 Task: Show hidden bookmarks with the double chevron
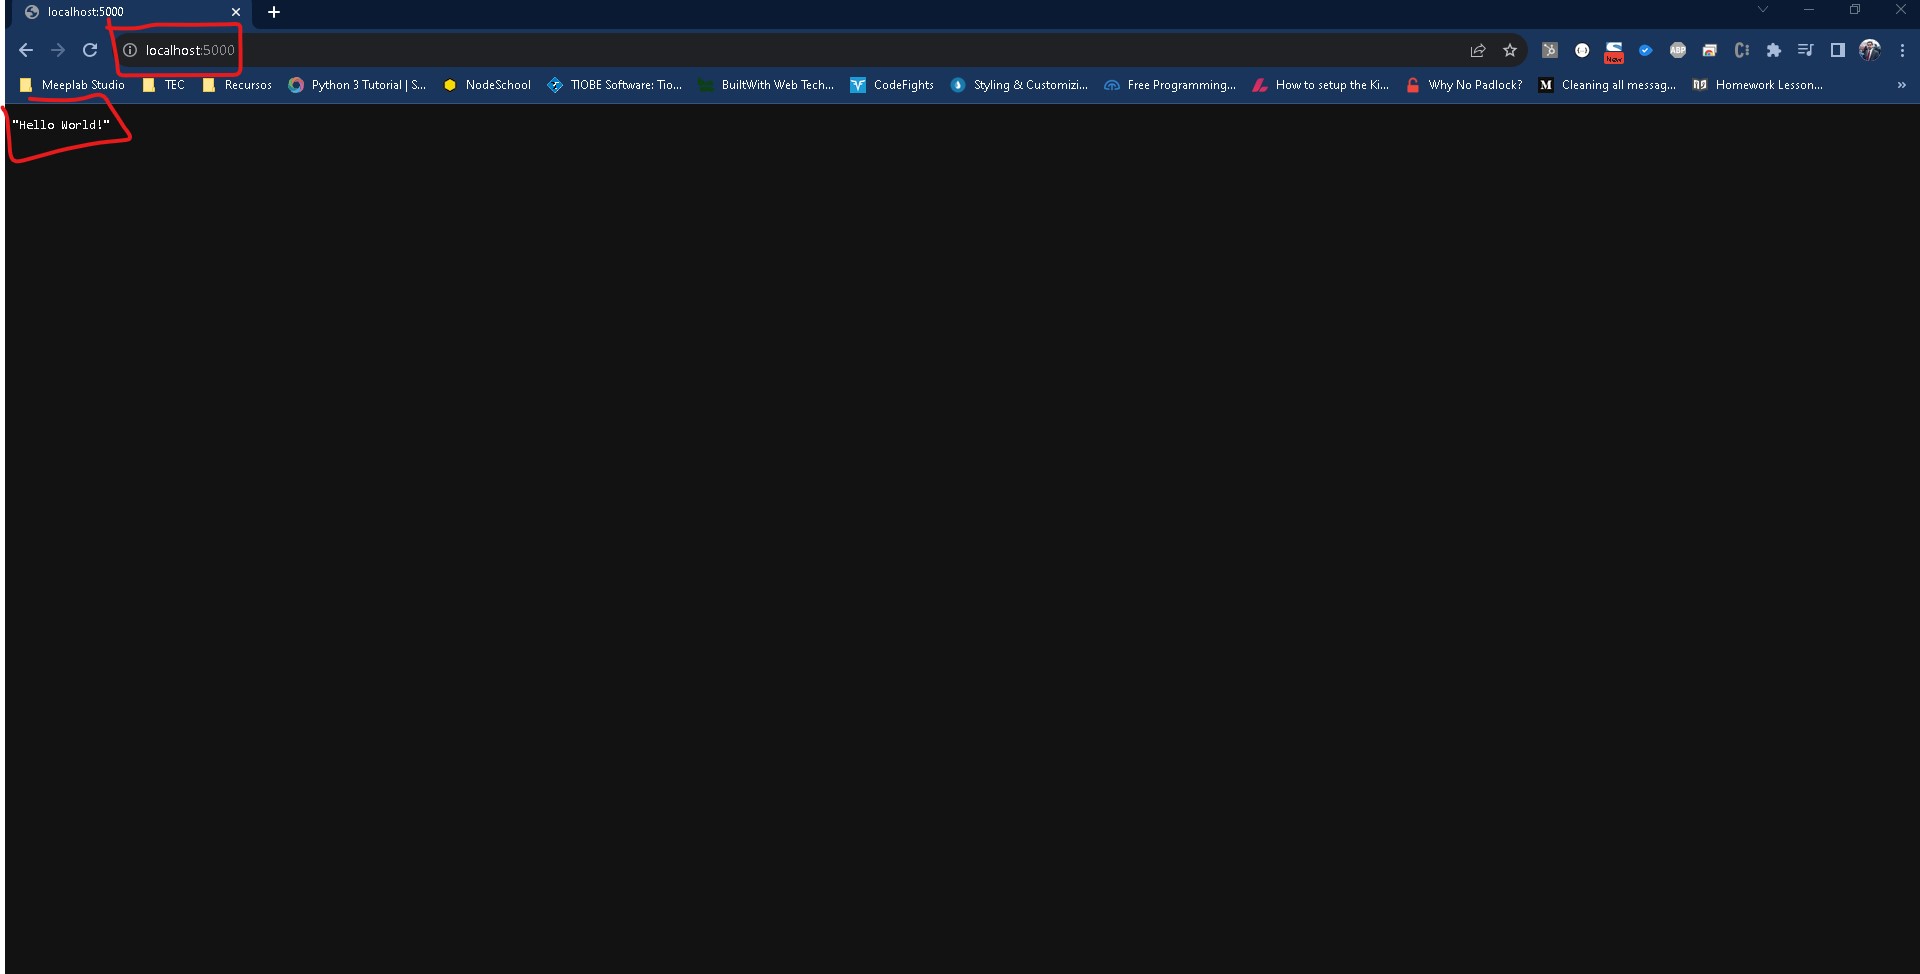click(x=1901, y=85)
